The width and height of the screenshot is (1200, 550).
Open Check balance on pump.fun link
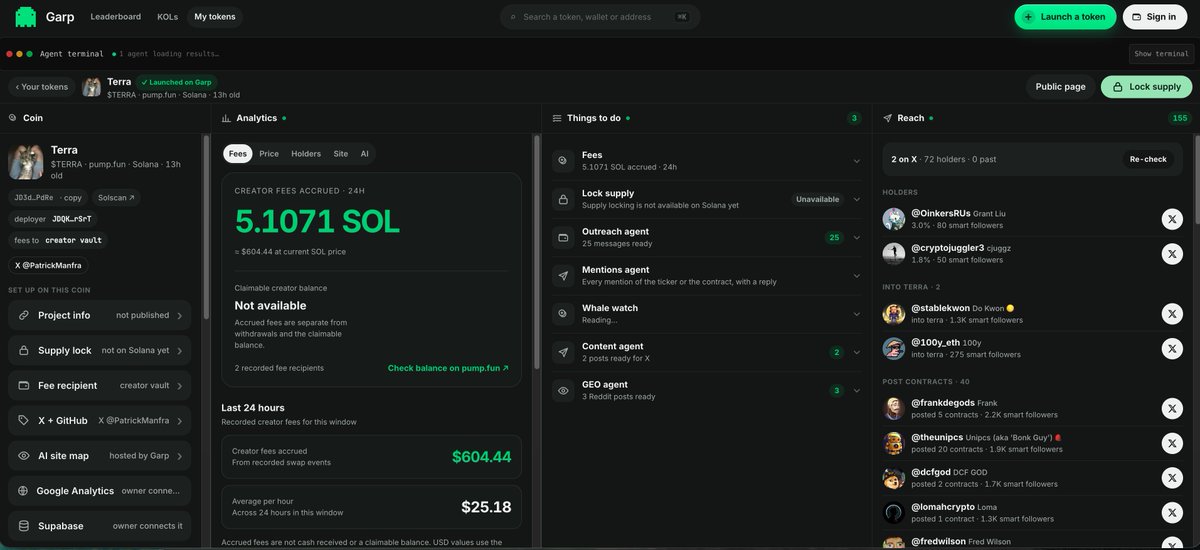coord(448,368)
